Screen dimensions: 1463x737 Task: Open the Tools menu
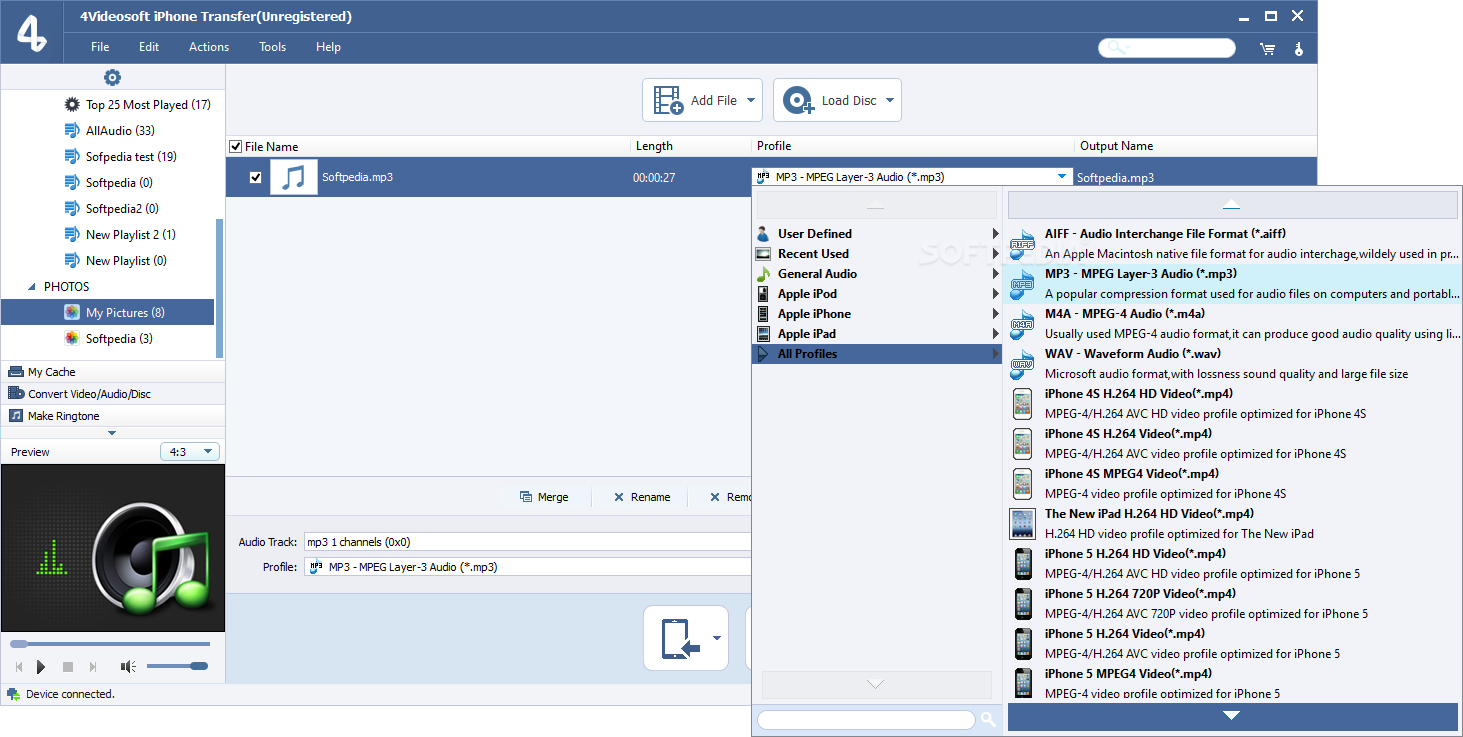272,47
